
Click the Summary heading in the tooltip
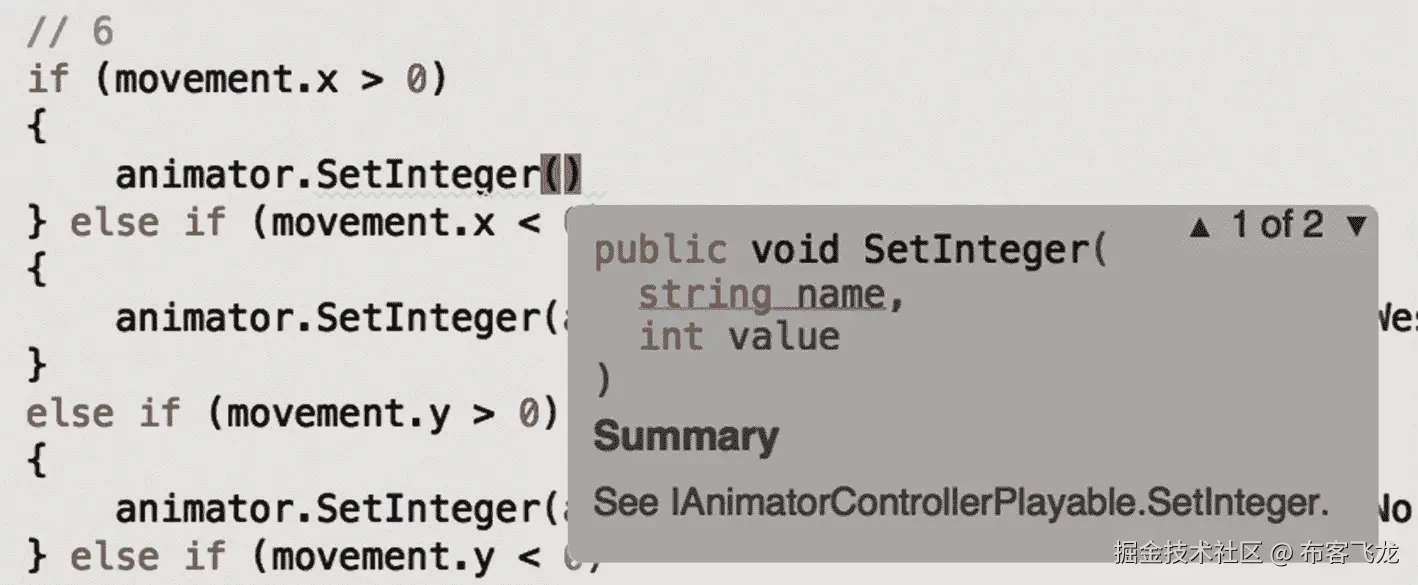686,437
